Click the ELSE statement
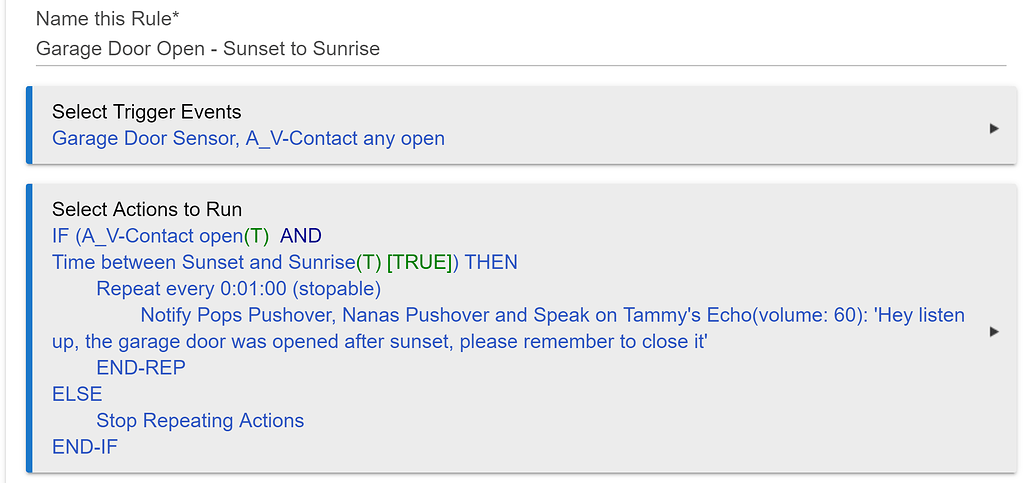The image size is (1024, 483). (x=77, y=394)
